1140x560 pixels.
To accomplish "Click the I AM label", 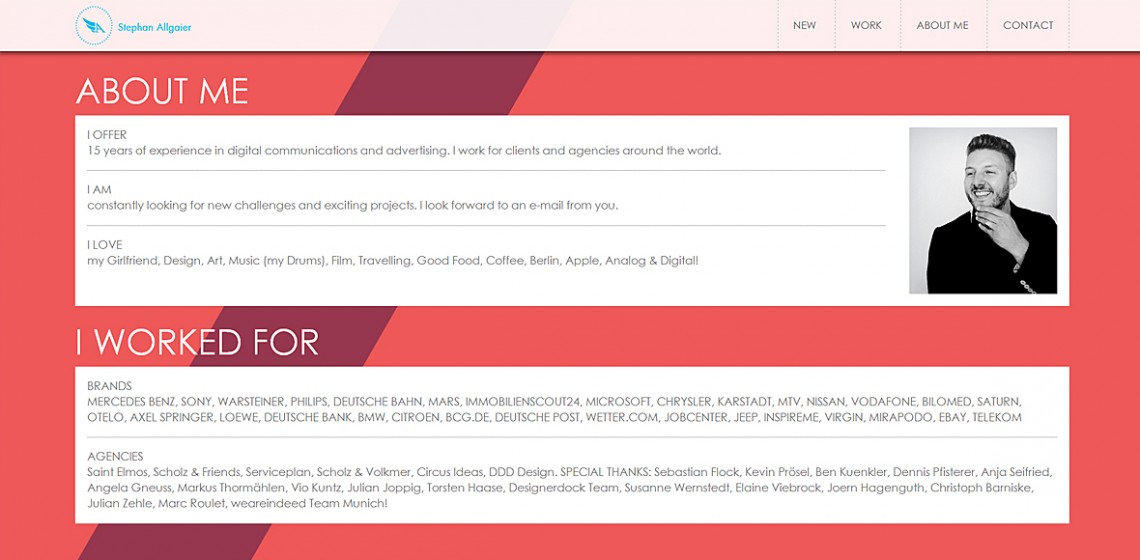I will [x=100, y=190].
